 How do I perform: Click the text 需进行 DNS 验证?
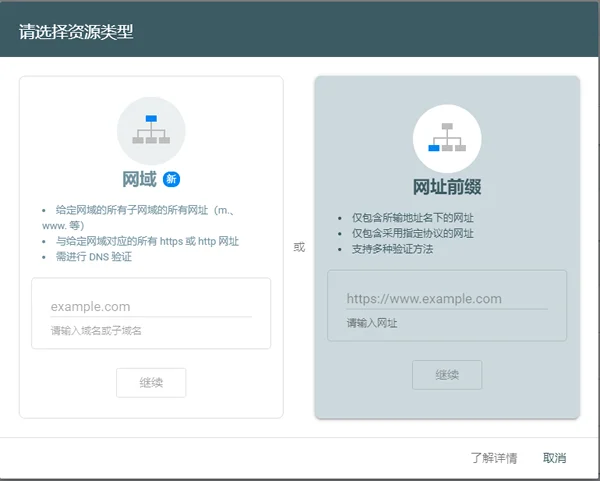94,256
